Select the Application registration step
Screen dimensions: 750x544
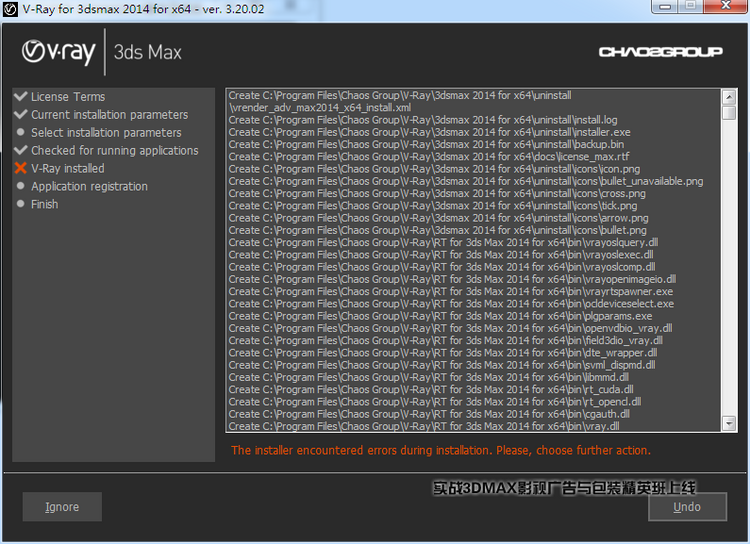point(89,187)
